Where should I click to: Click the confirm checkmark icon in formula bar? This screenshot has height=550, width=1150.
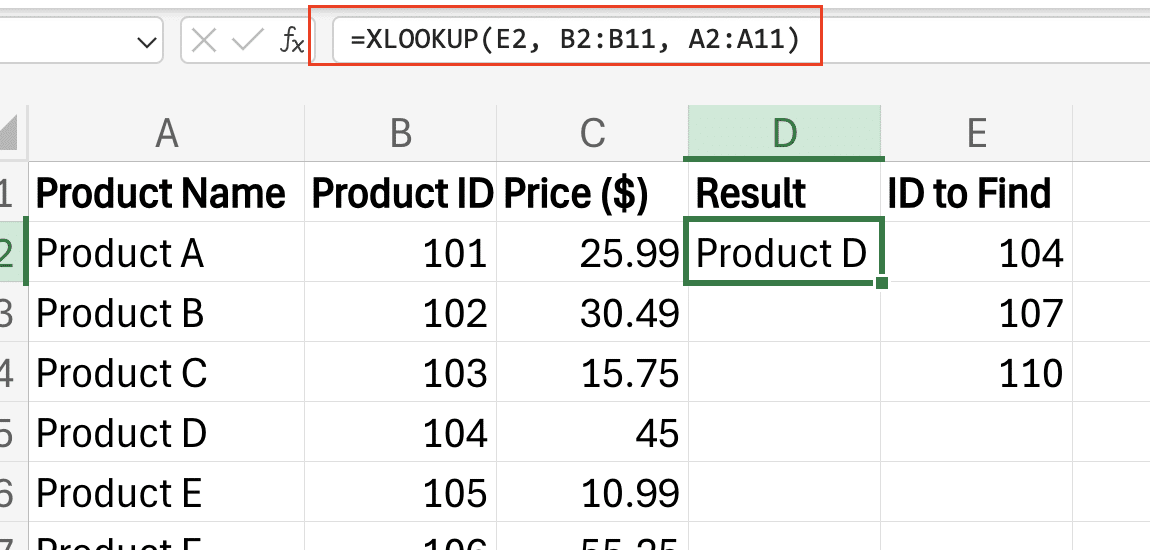247,42
